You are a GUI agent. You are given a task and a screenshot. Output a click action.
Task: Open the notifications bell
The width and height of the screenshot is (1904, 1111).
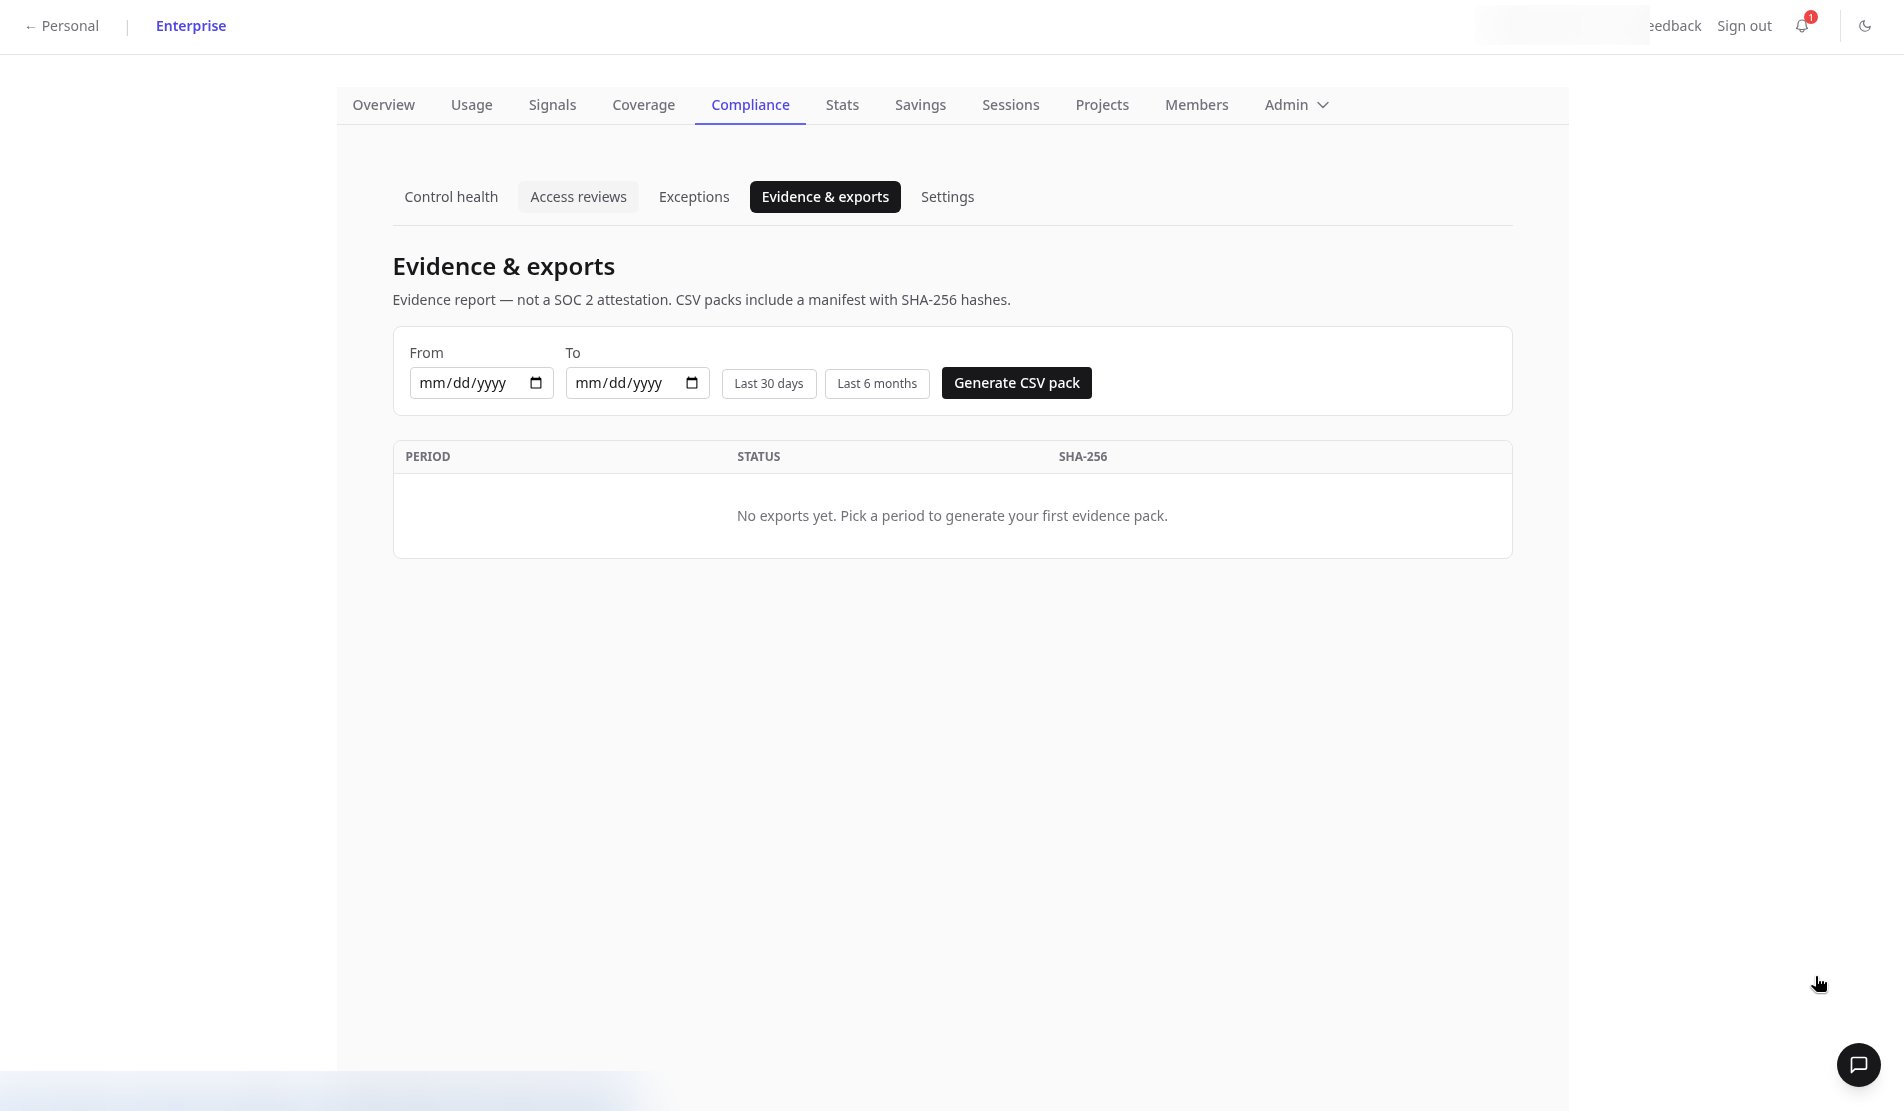tap(1802, 26)
